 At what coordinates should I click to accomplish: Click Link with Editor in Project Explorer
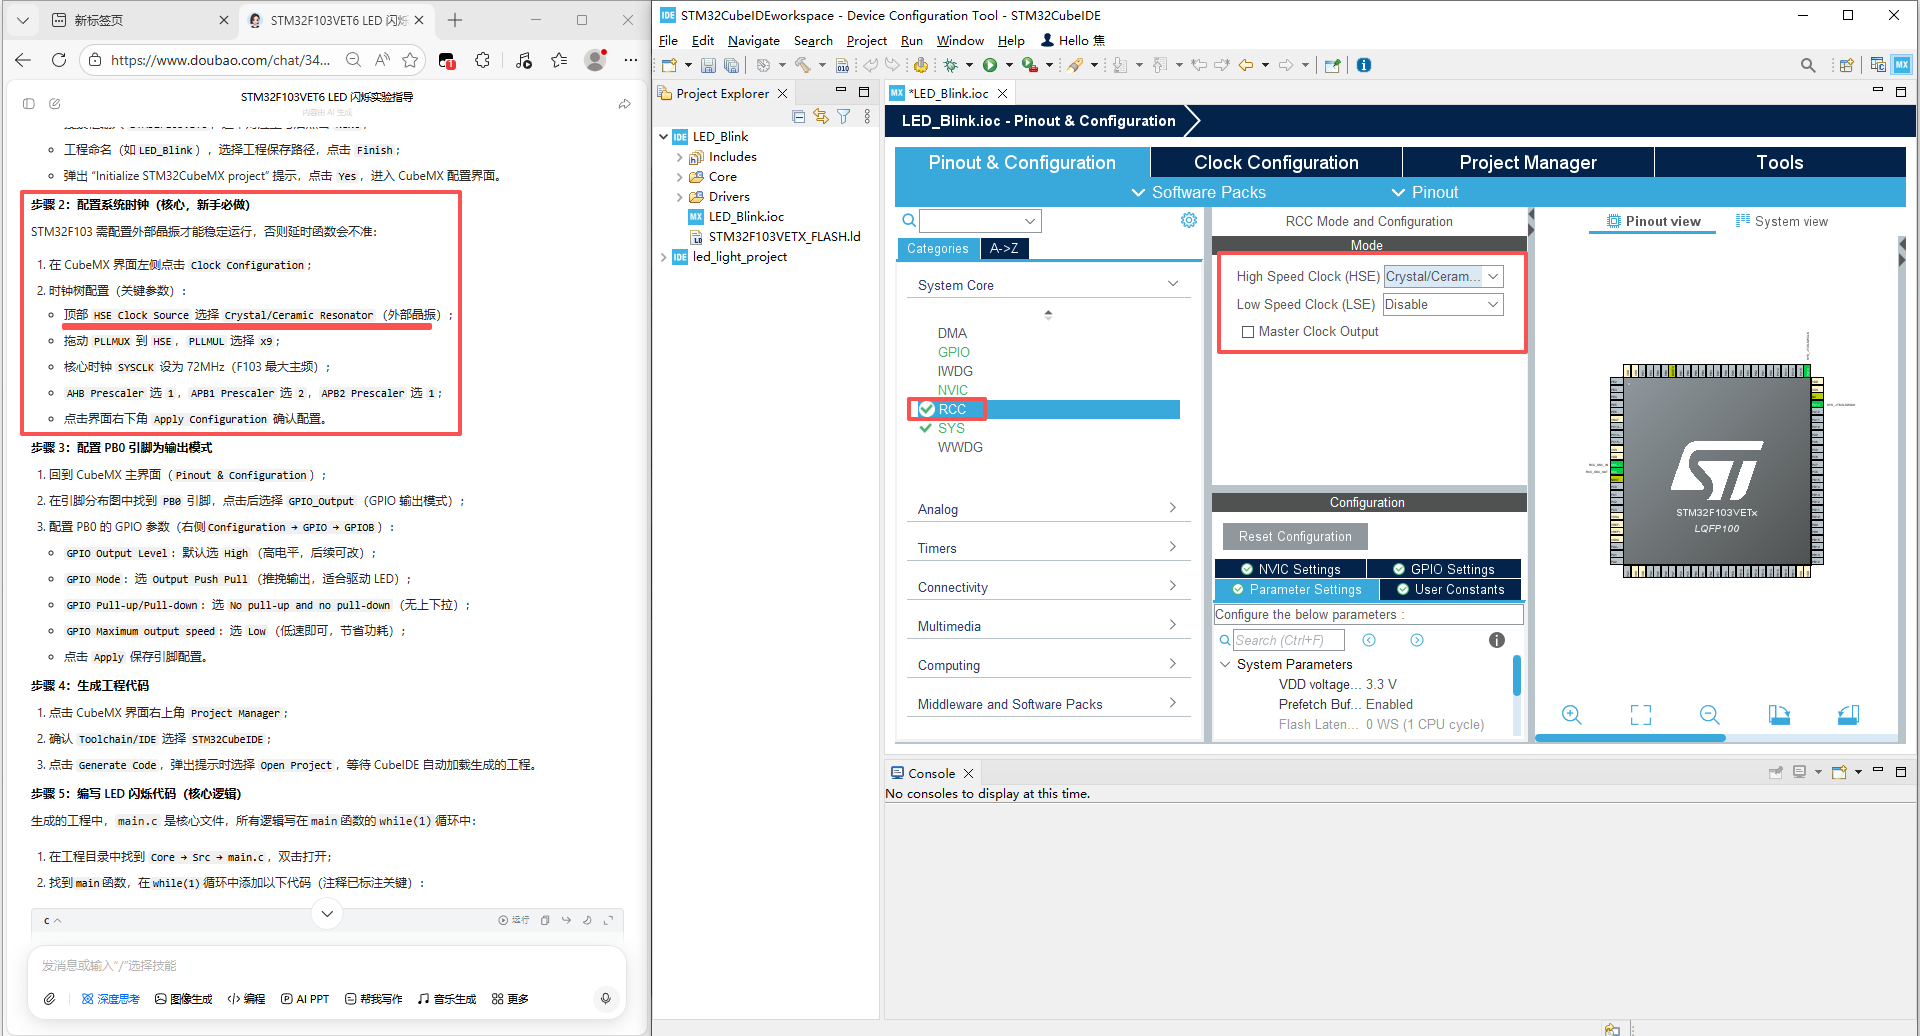pyautogui.click(x=821, y=117)
